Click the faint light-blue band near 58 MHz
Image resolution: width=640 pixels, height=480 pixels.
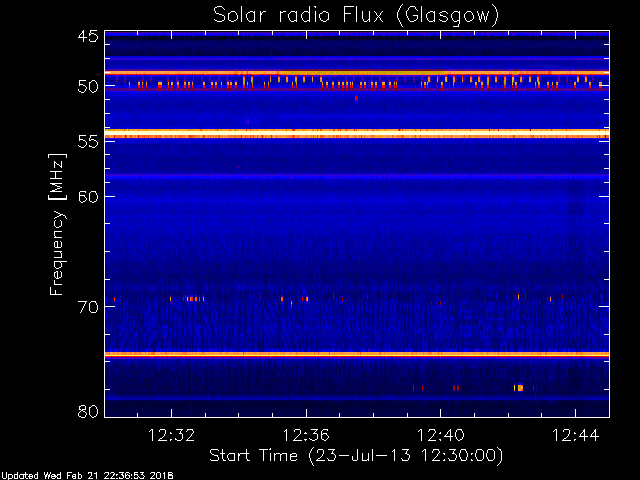coord(355,176)
